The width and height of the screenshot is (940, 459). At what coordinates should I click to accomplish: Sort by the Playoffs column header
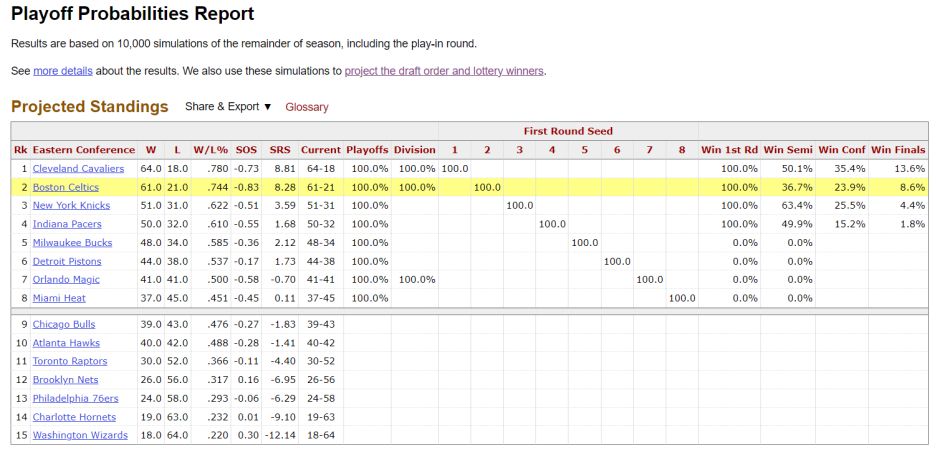point(367,150)
